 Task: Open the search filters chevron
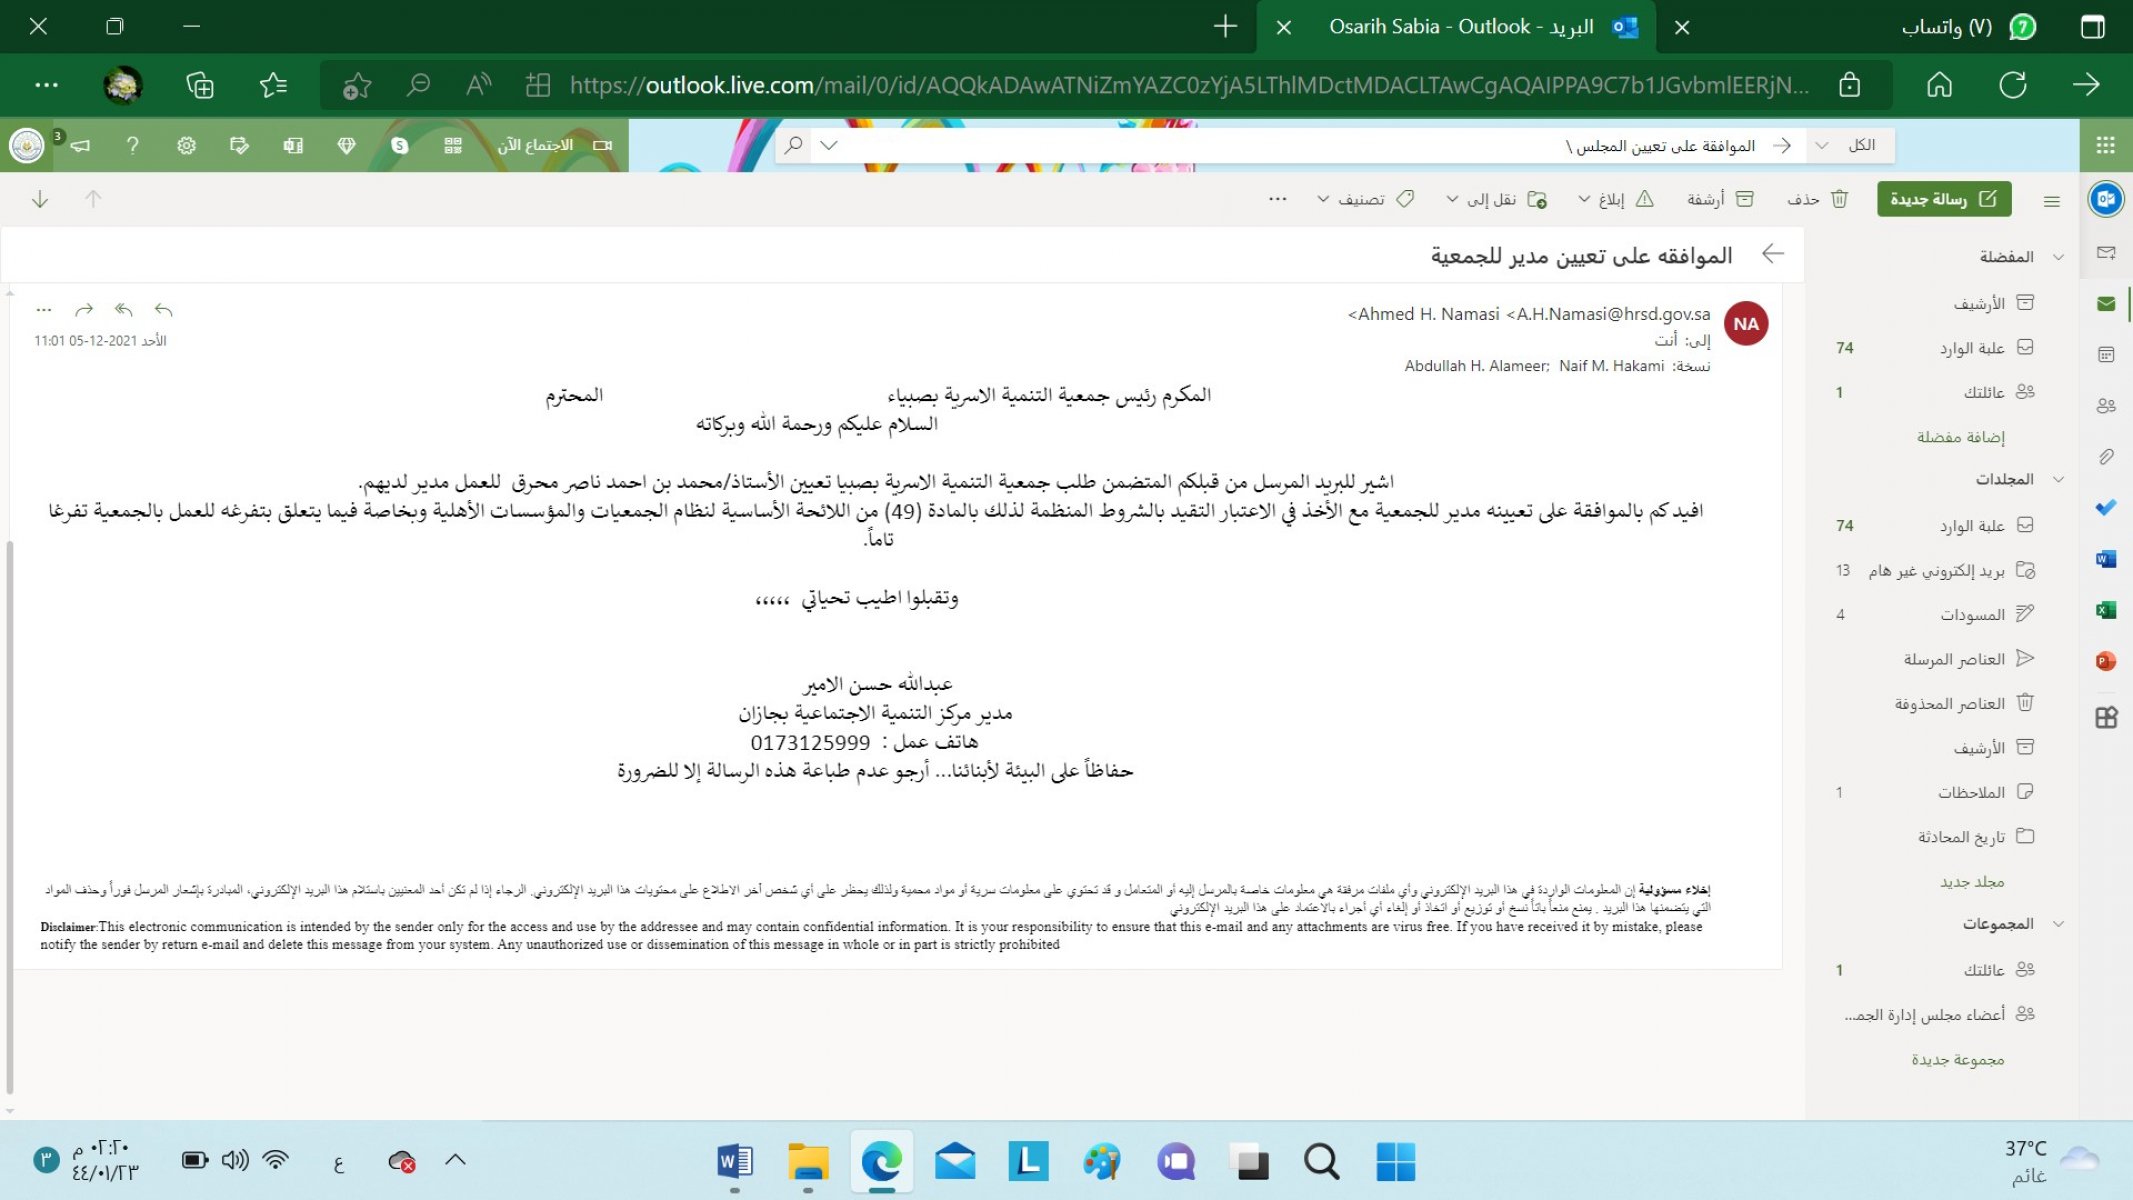829,146
